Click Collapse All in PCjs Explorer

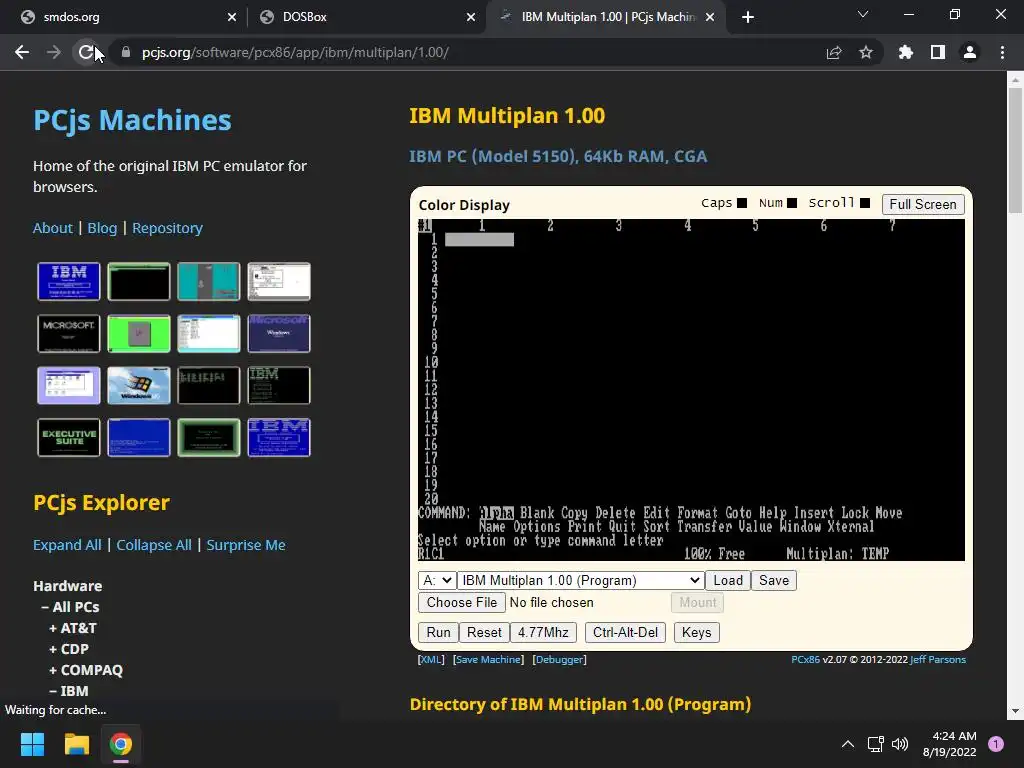(x=154, y=545)
